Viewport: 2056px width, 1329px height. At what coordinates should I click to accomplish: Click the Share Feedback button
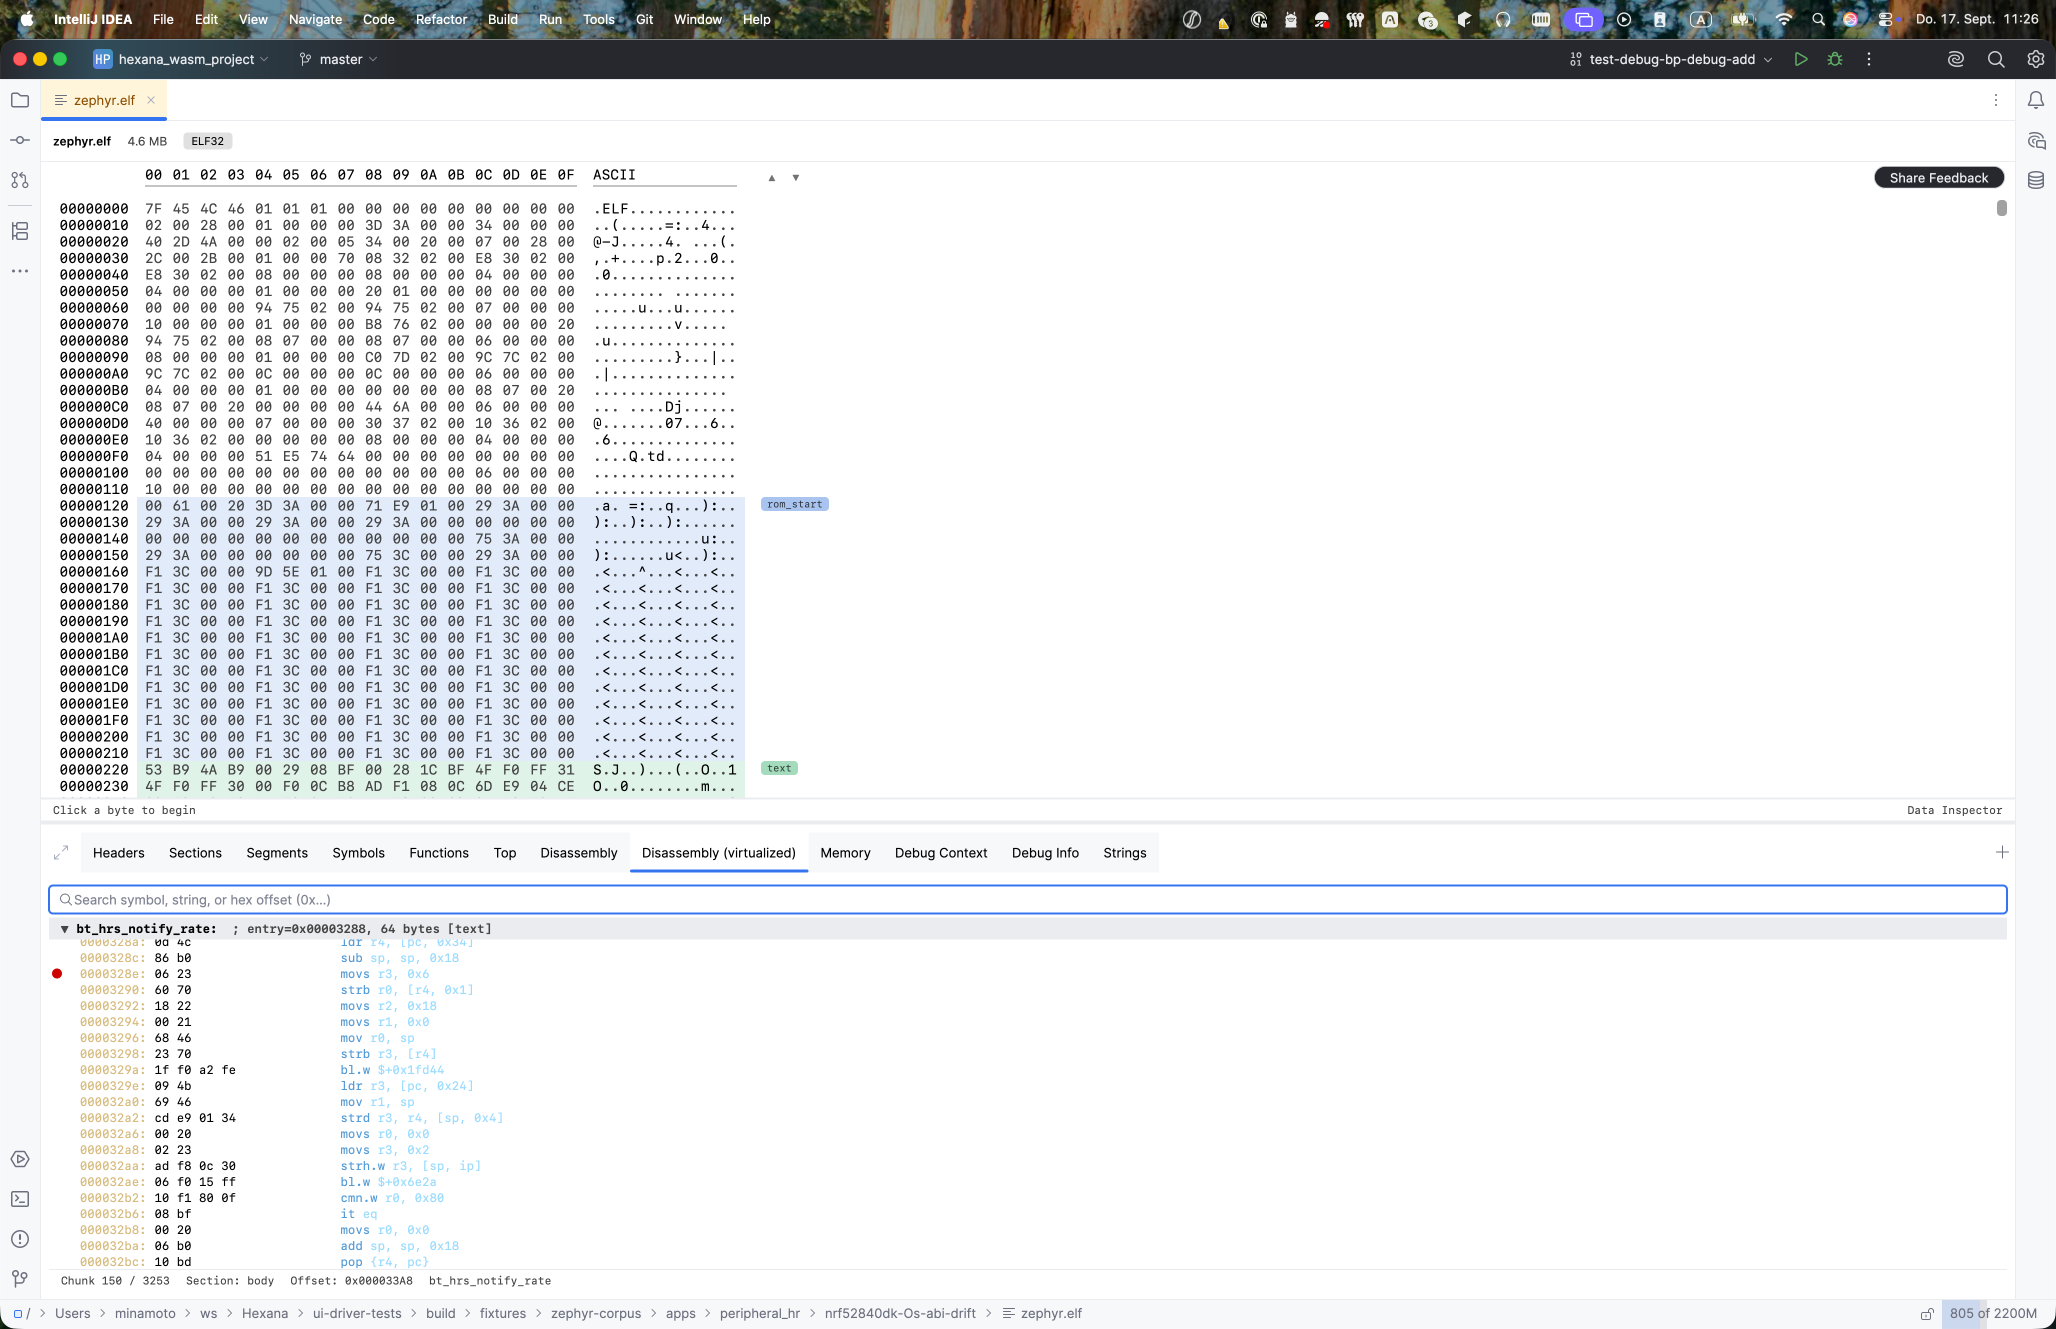tap(1939, 178)
